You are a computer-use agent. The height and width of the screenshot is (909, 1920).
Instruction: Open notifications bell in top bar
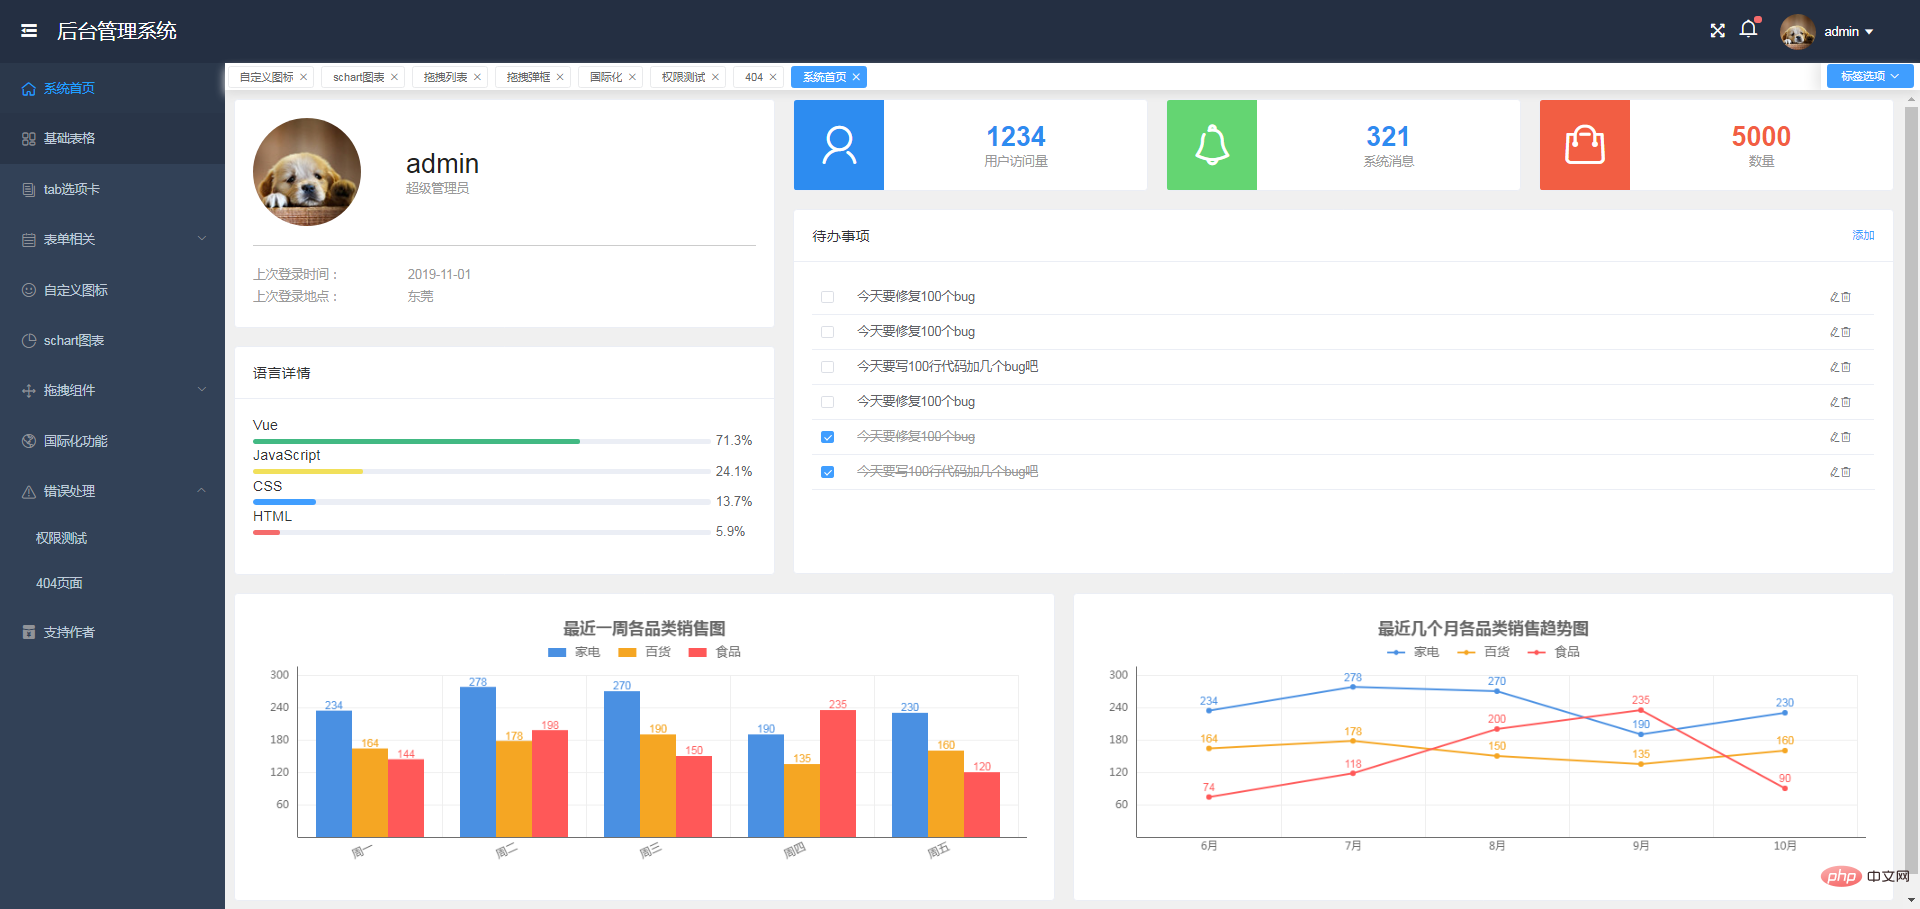(x=1748, y=30)
